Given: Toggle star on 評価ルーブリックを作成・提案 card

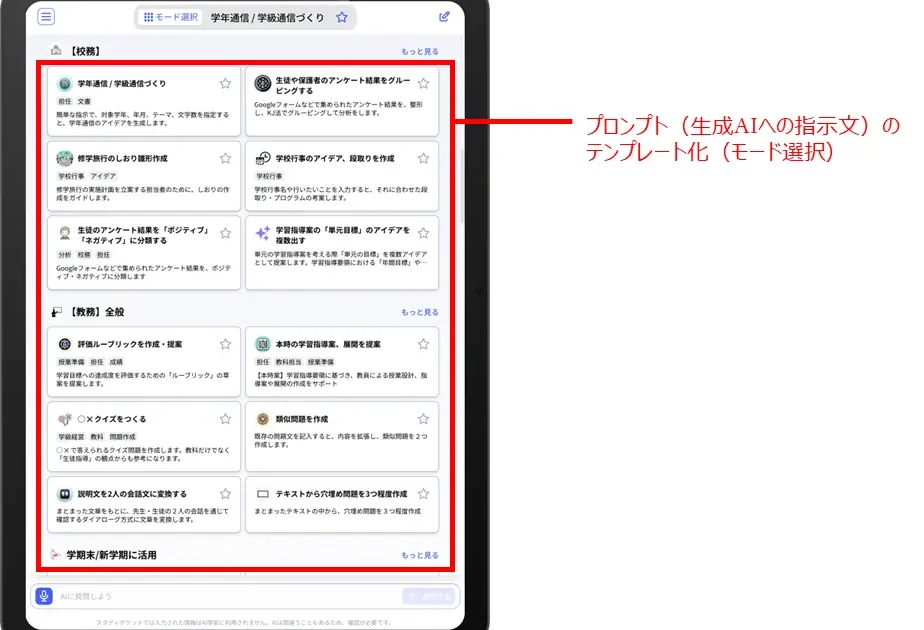Looking at the screenshot, I should 225,344.
